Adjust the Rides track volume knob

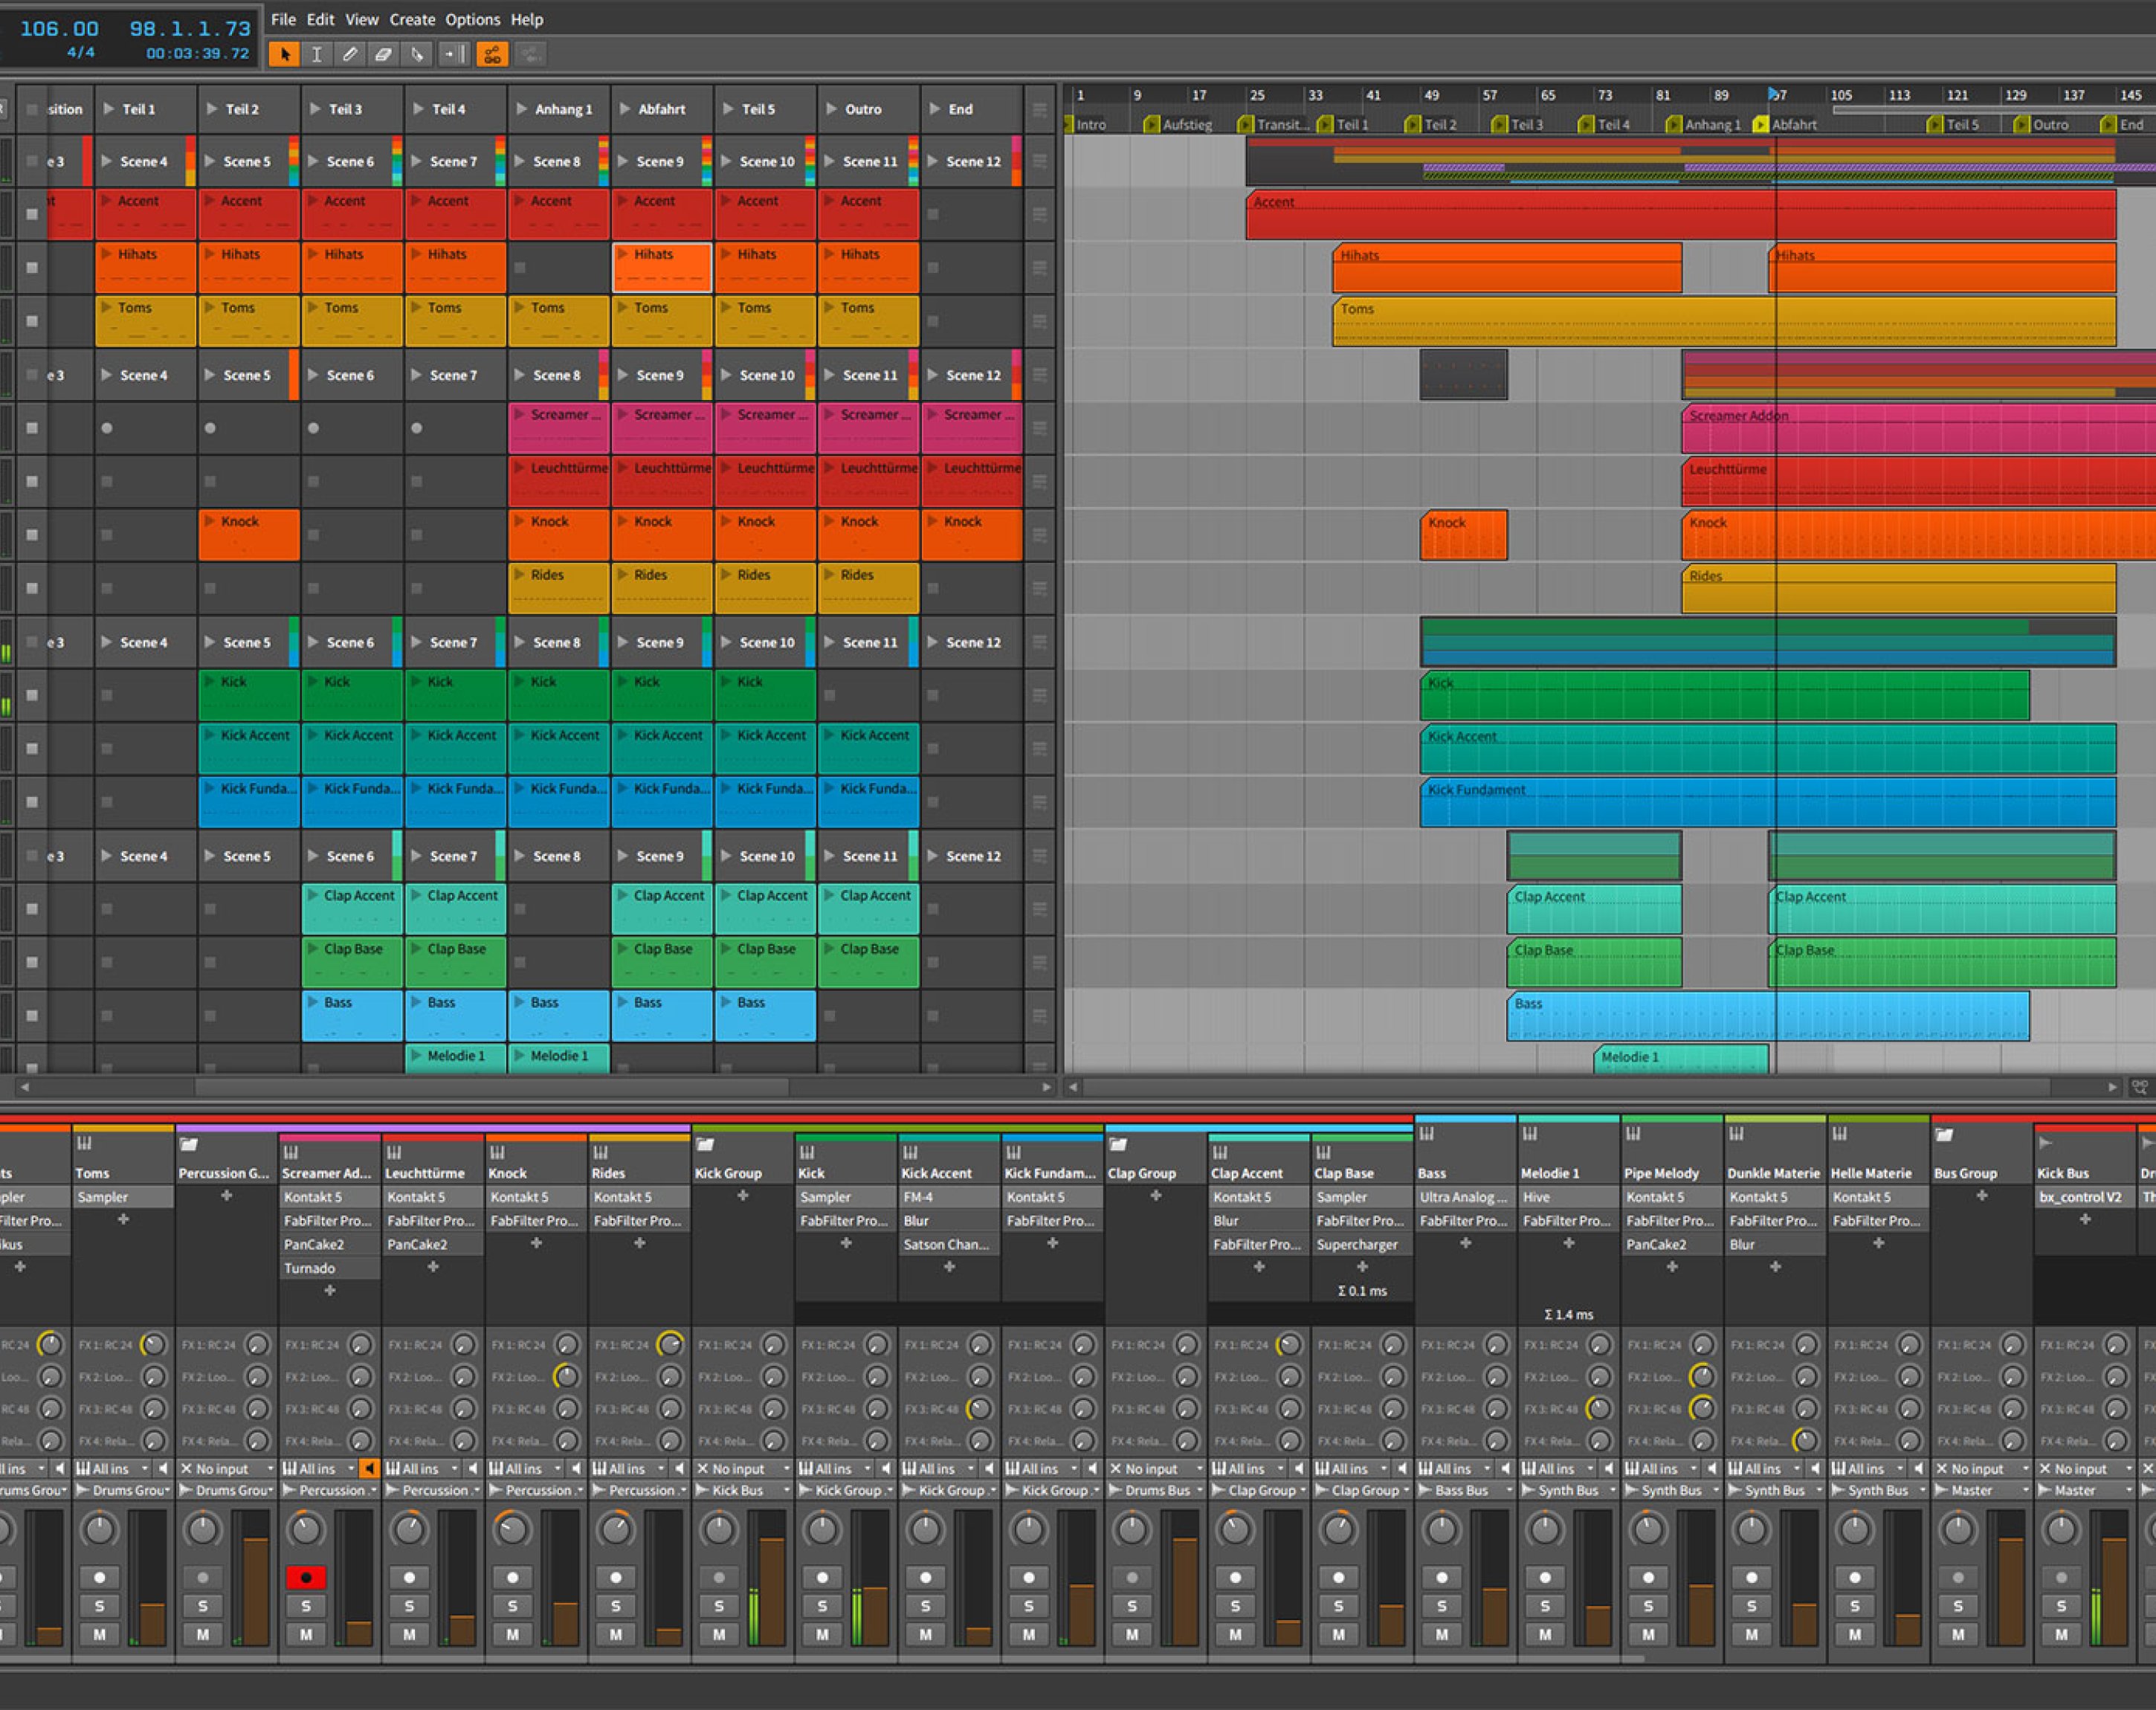pyautogui.click(x=616, y=1529)
